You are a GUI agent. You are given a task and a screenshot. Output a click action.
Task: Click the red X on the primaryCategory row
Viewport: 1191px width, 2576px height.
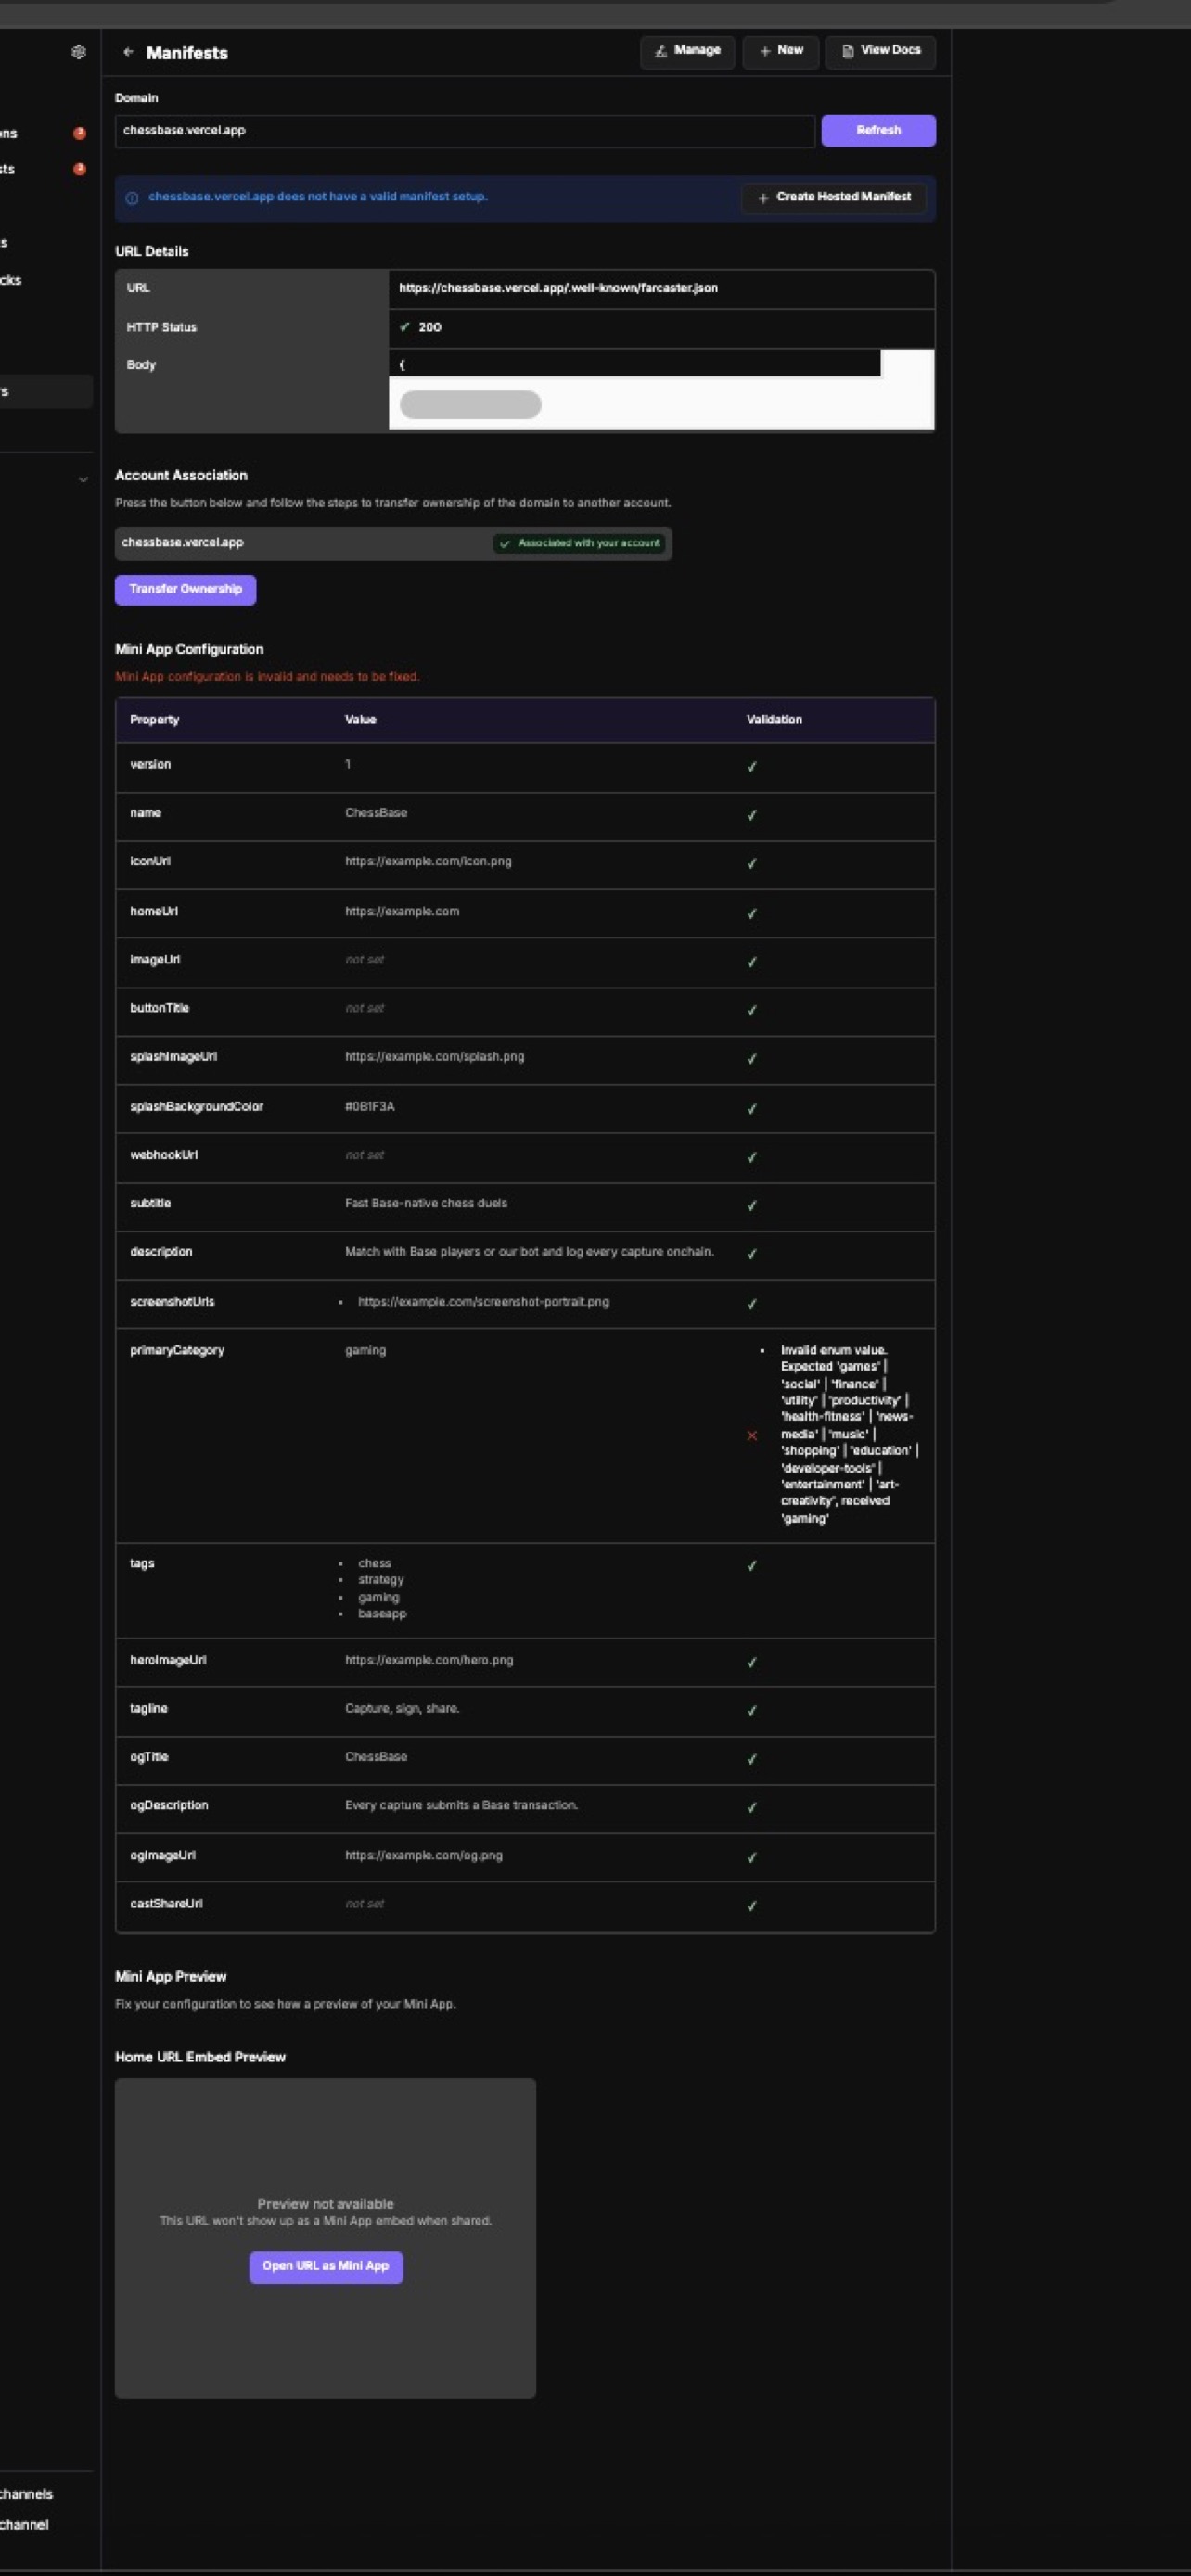coord(752,1435)
